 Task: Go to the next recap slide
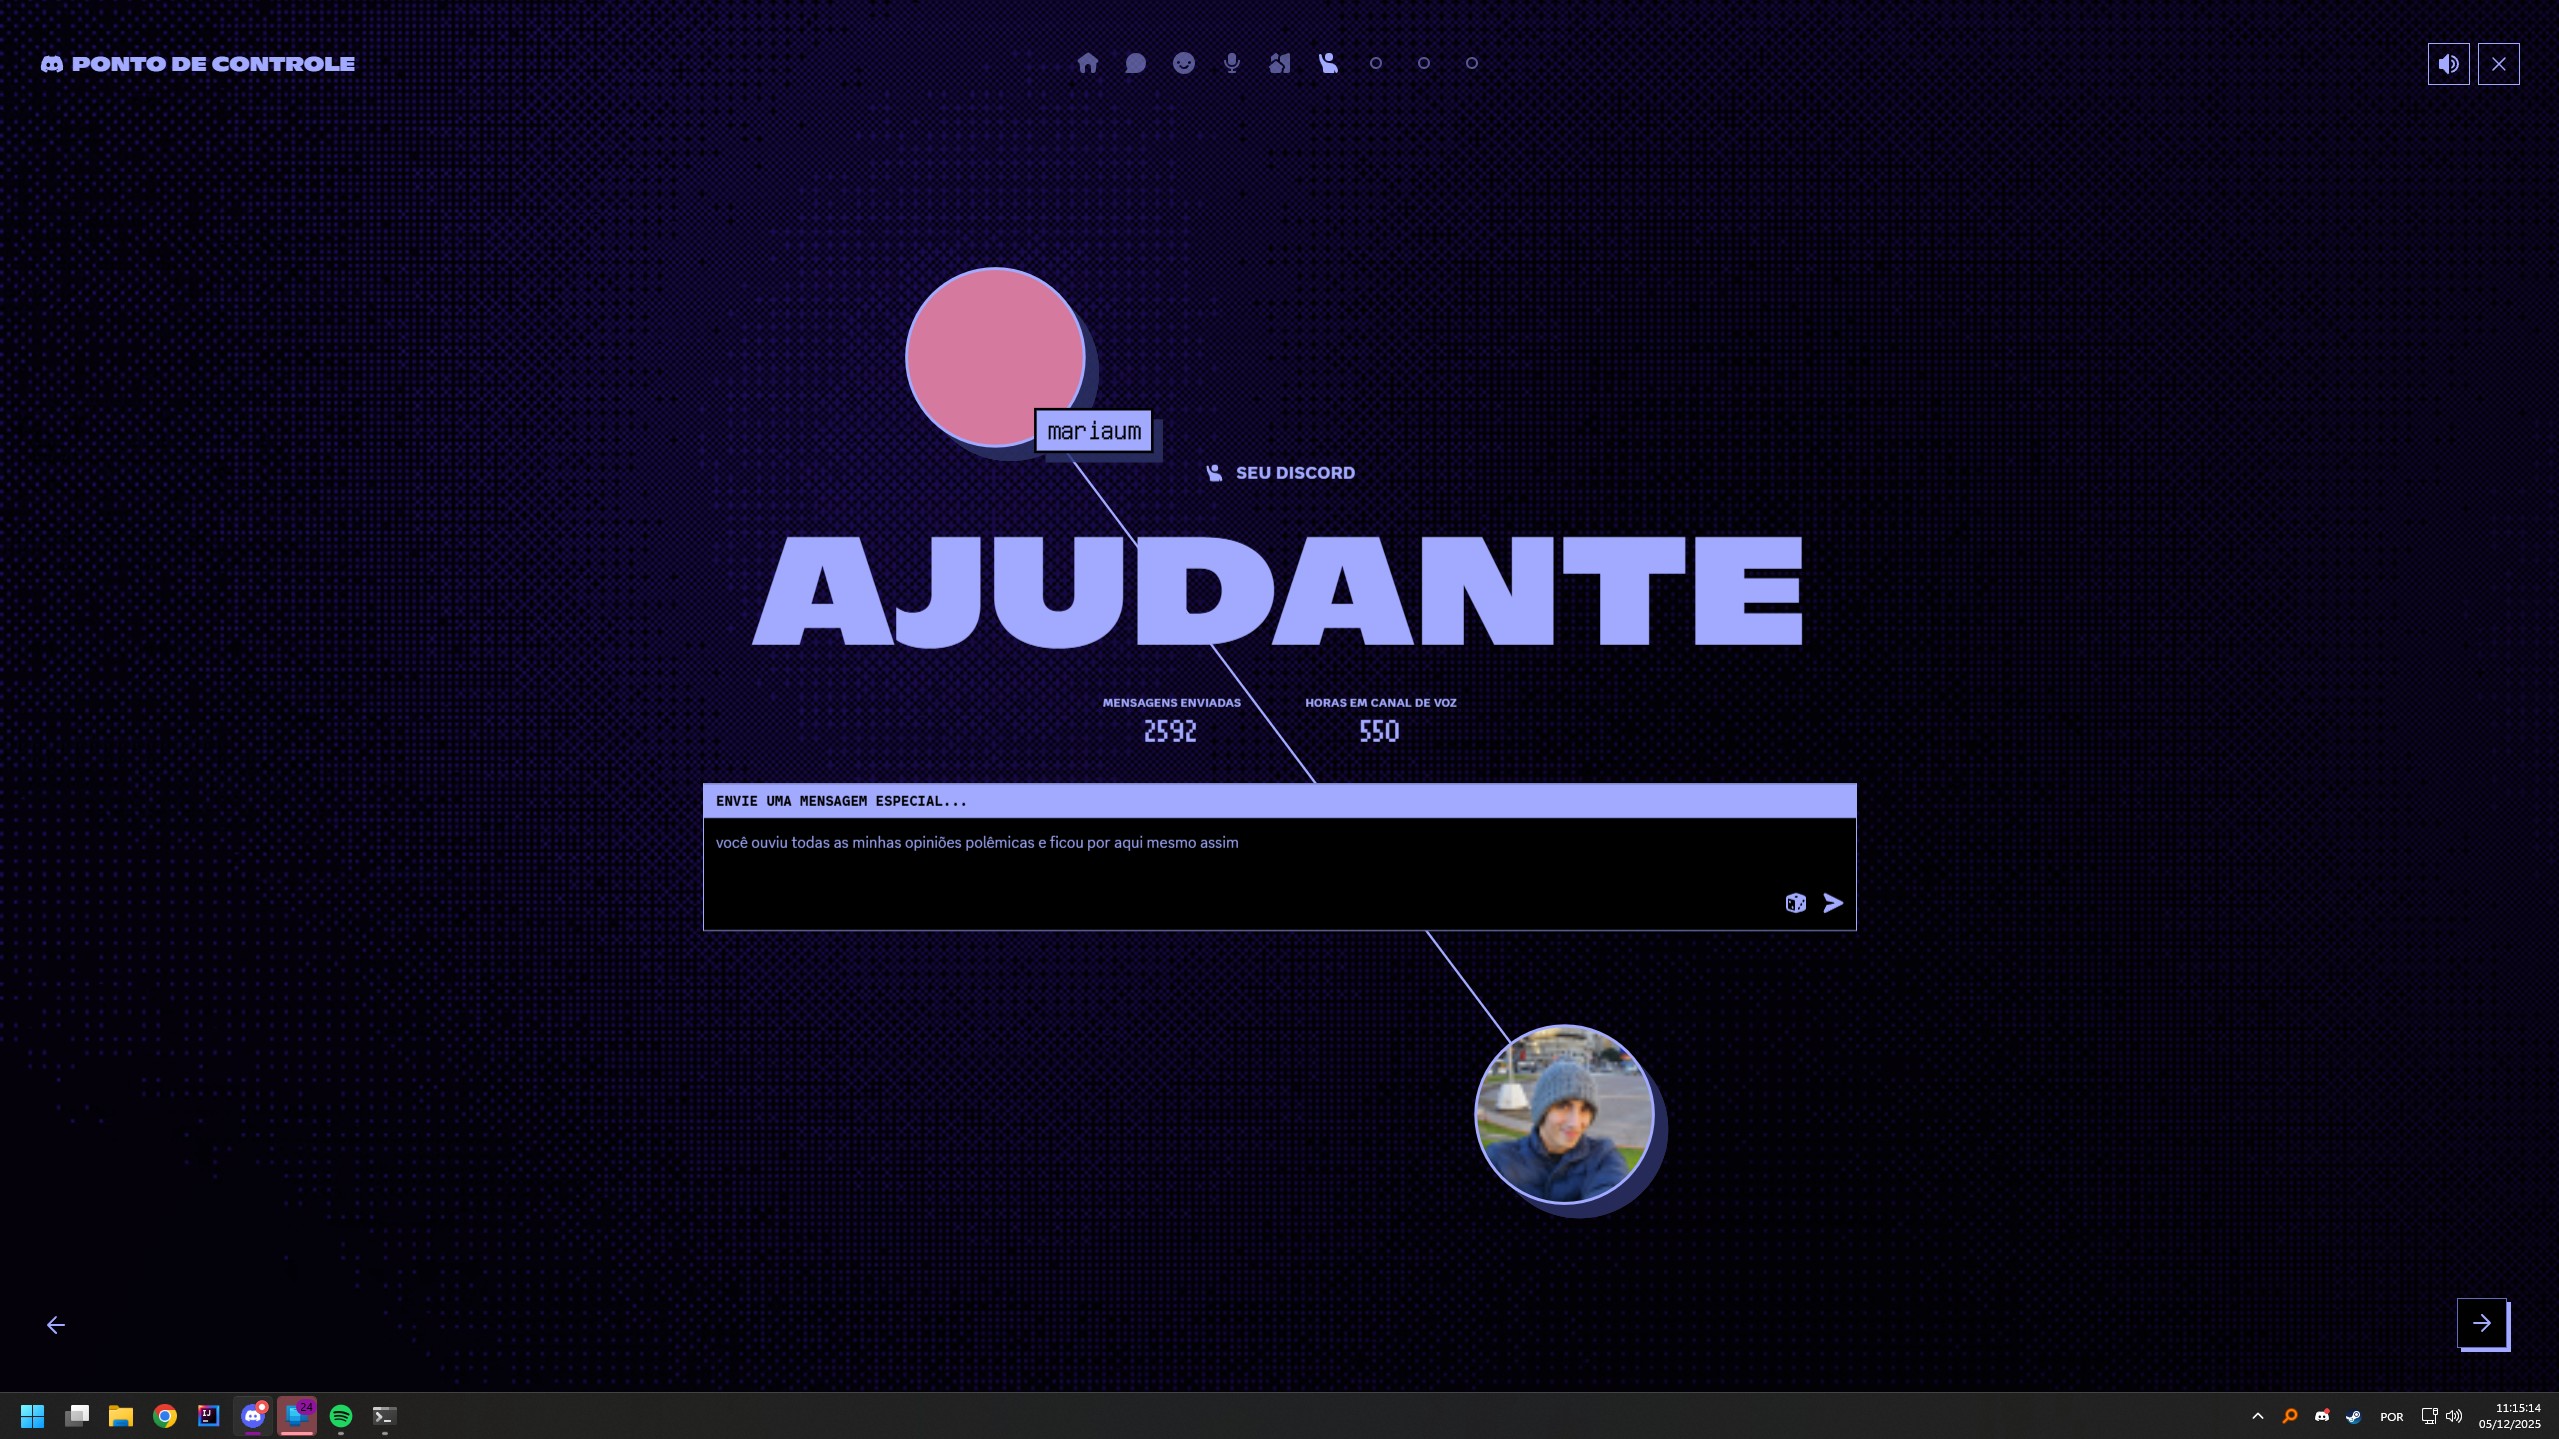[2482, 1322]
